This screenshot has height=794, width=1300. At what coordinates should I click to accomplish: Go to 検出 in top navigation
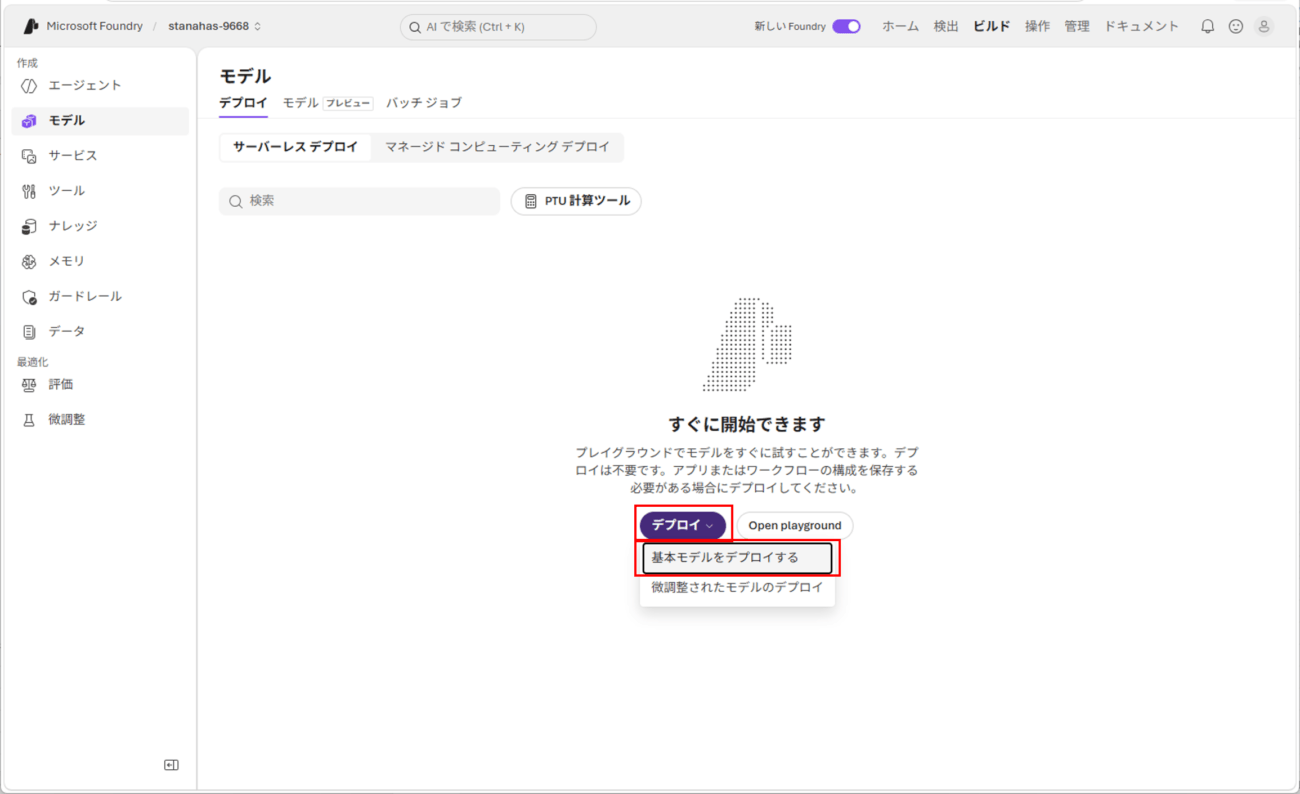point(946,27)
